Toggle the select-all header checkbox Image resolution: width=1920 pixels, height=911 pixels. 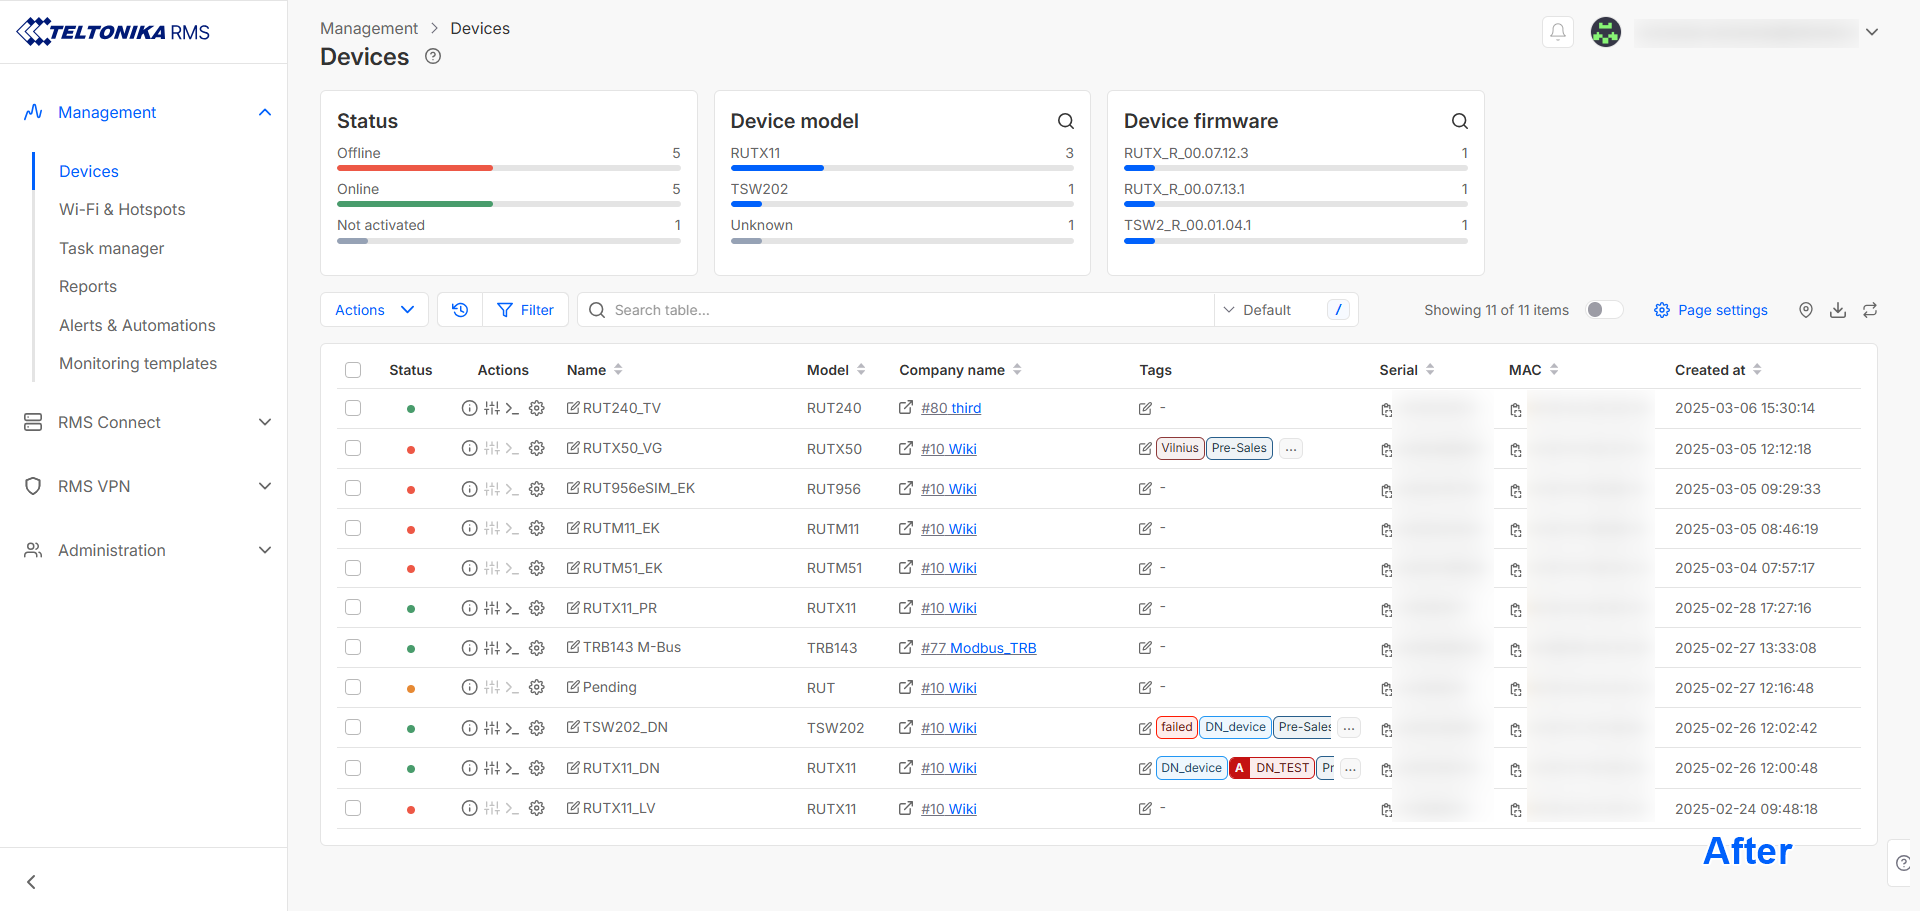[353, 370]
